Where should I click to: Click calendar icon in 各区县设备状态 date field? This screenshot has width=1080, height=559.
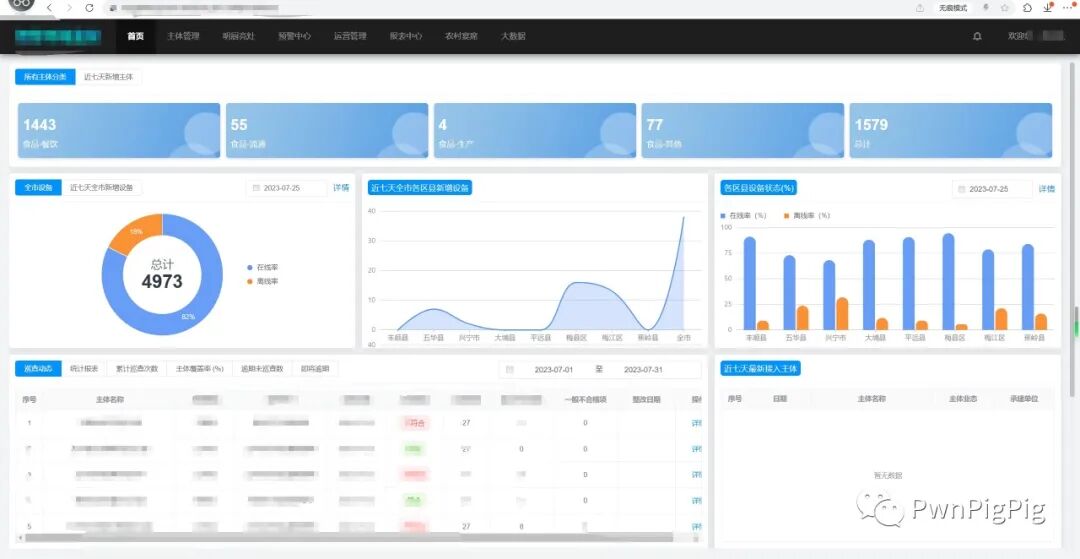(x=962, y=189)
